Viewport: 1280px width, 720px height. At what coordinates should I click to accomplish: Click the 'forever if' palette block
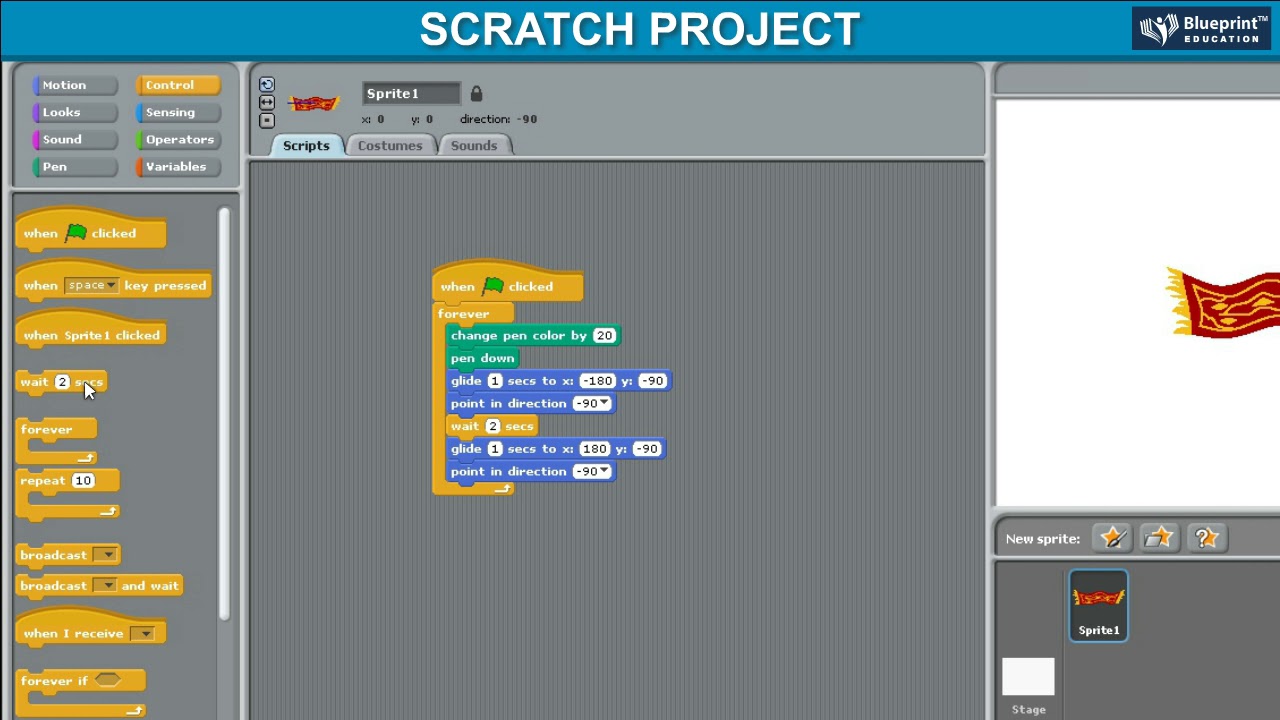coord(81,693)
